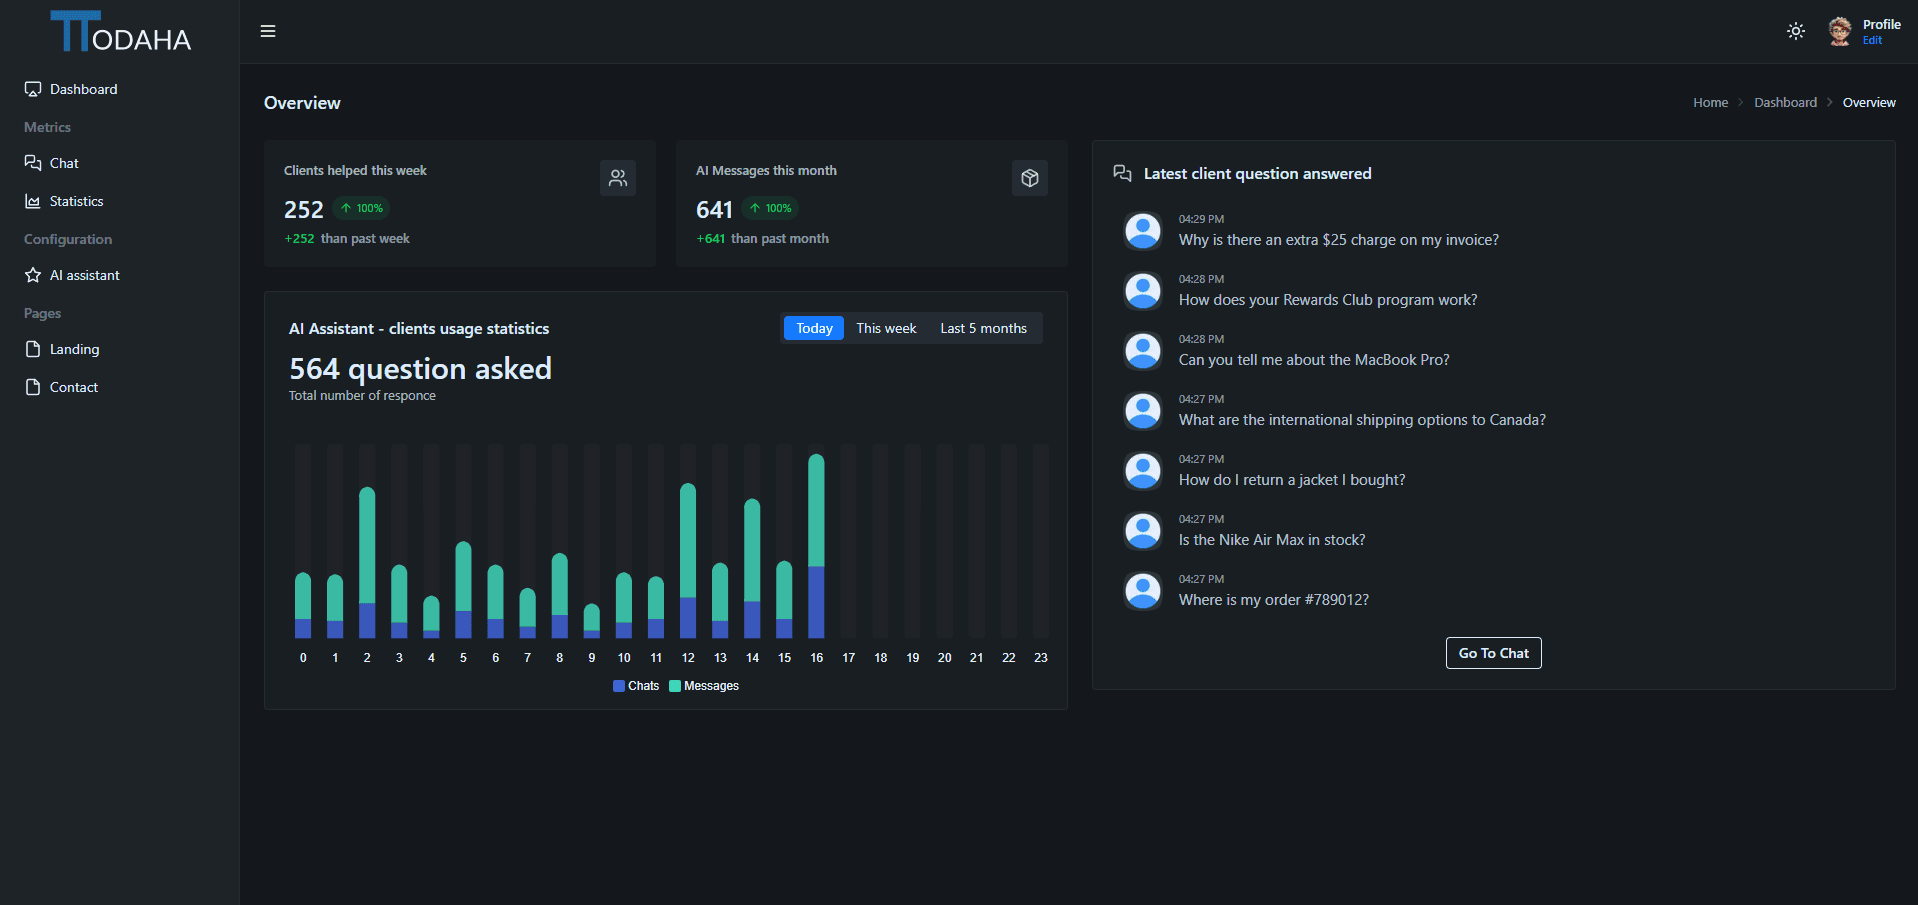Click 'How do I return a jacket I bought?'
This screenshot has width=1918, height=905.
[x=1292, y=480]
